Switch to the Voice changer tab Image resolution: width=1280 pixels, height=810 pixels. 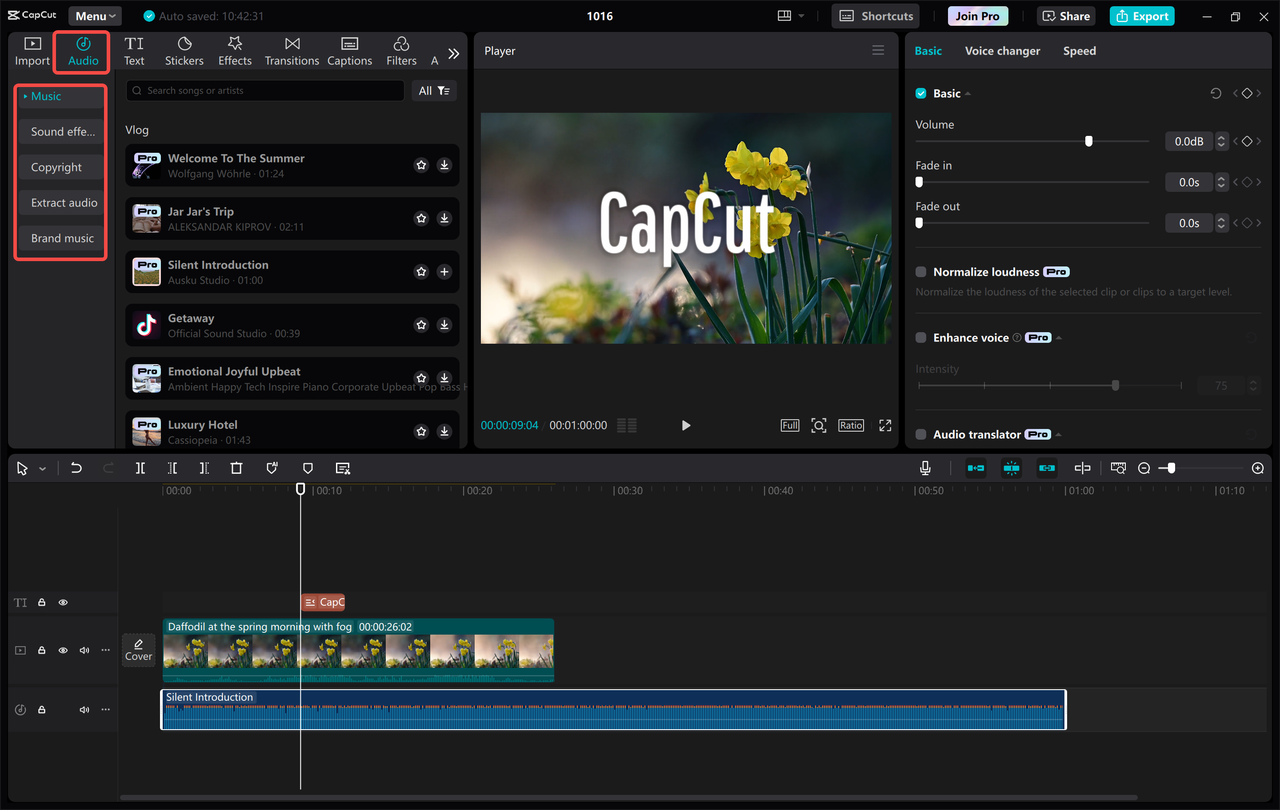click(1002, 50)
